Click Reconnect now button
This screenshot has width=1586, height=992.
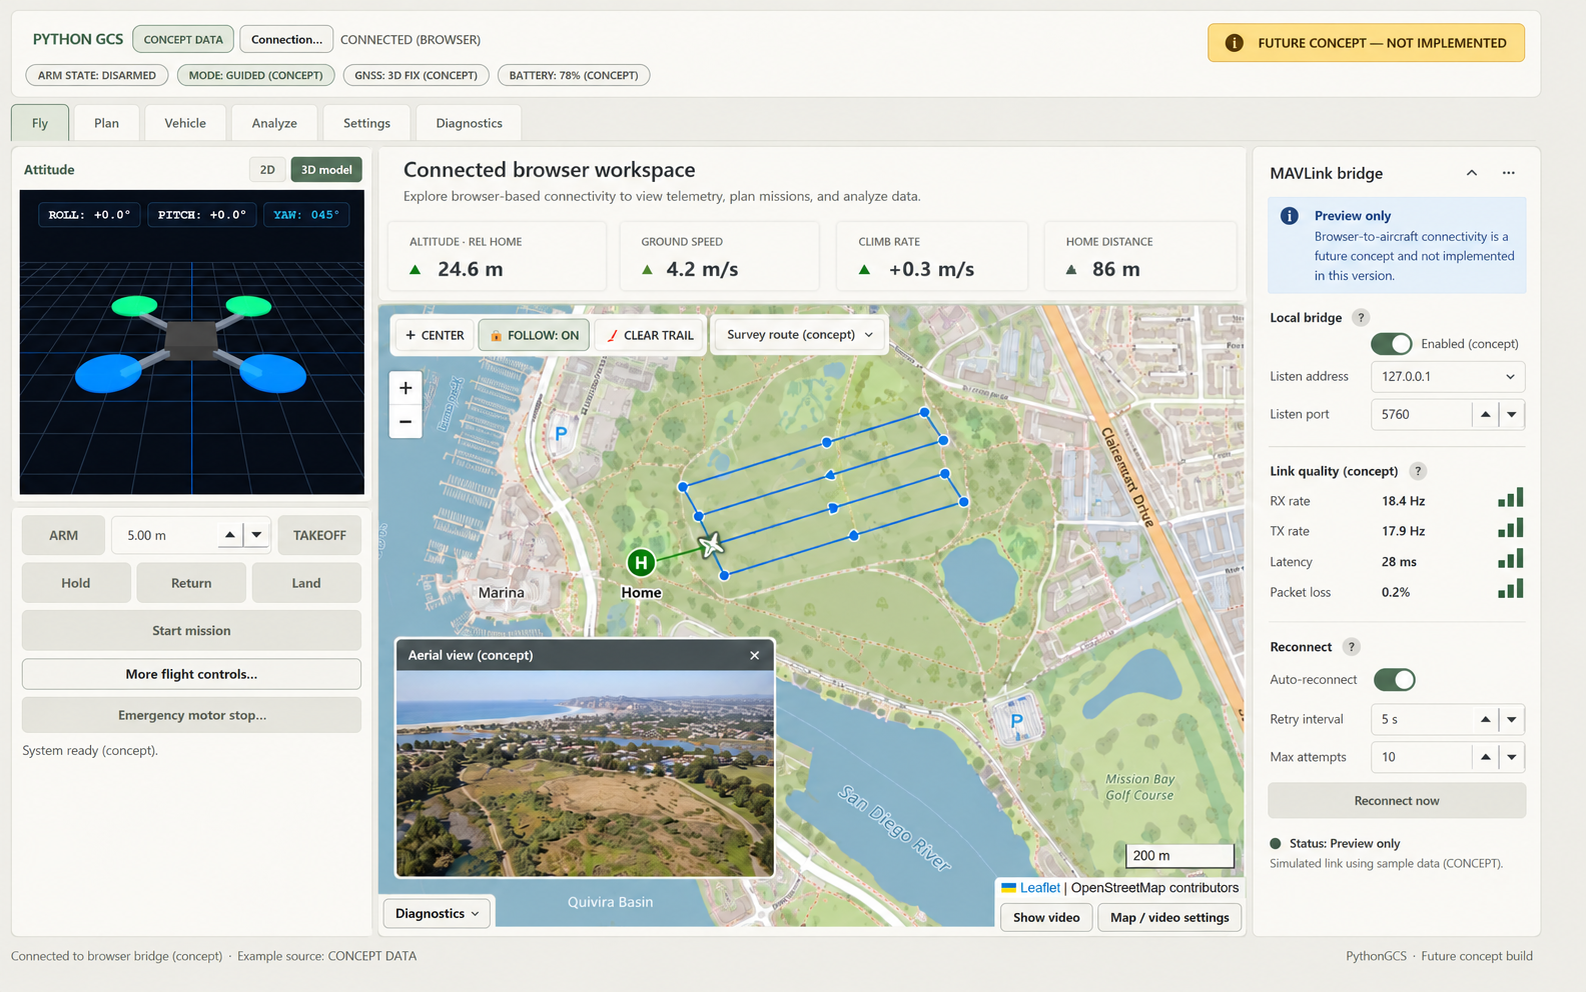[1396, 801]
